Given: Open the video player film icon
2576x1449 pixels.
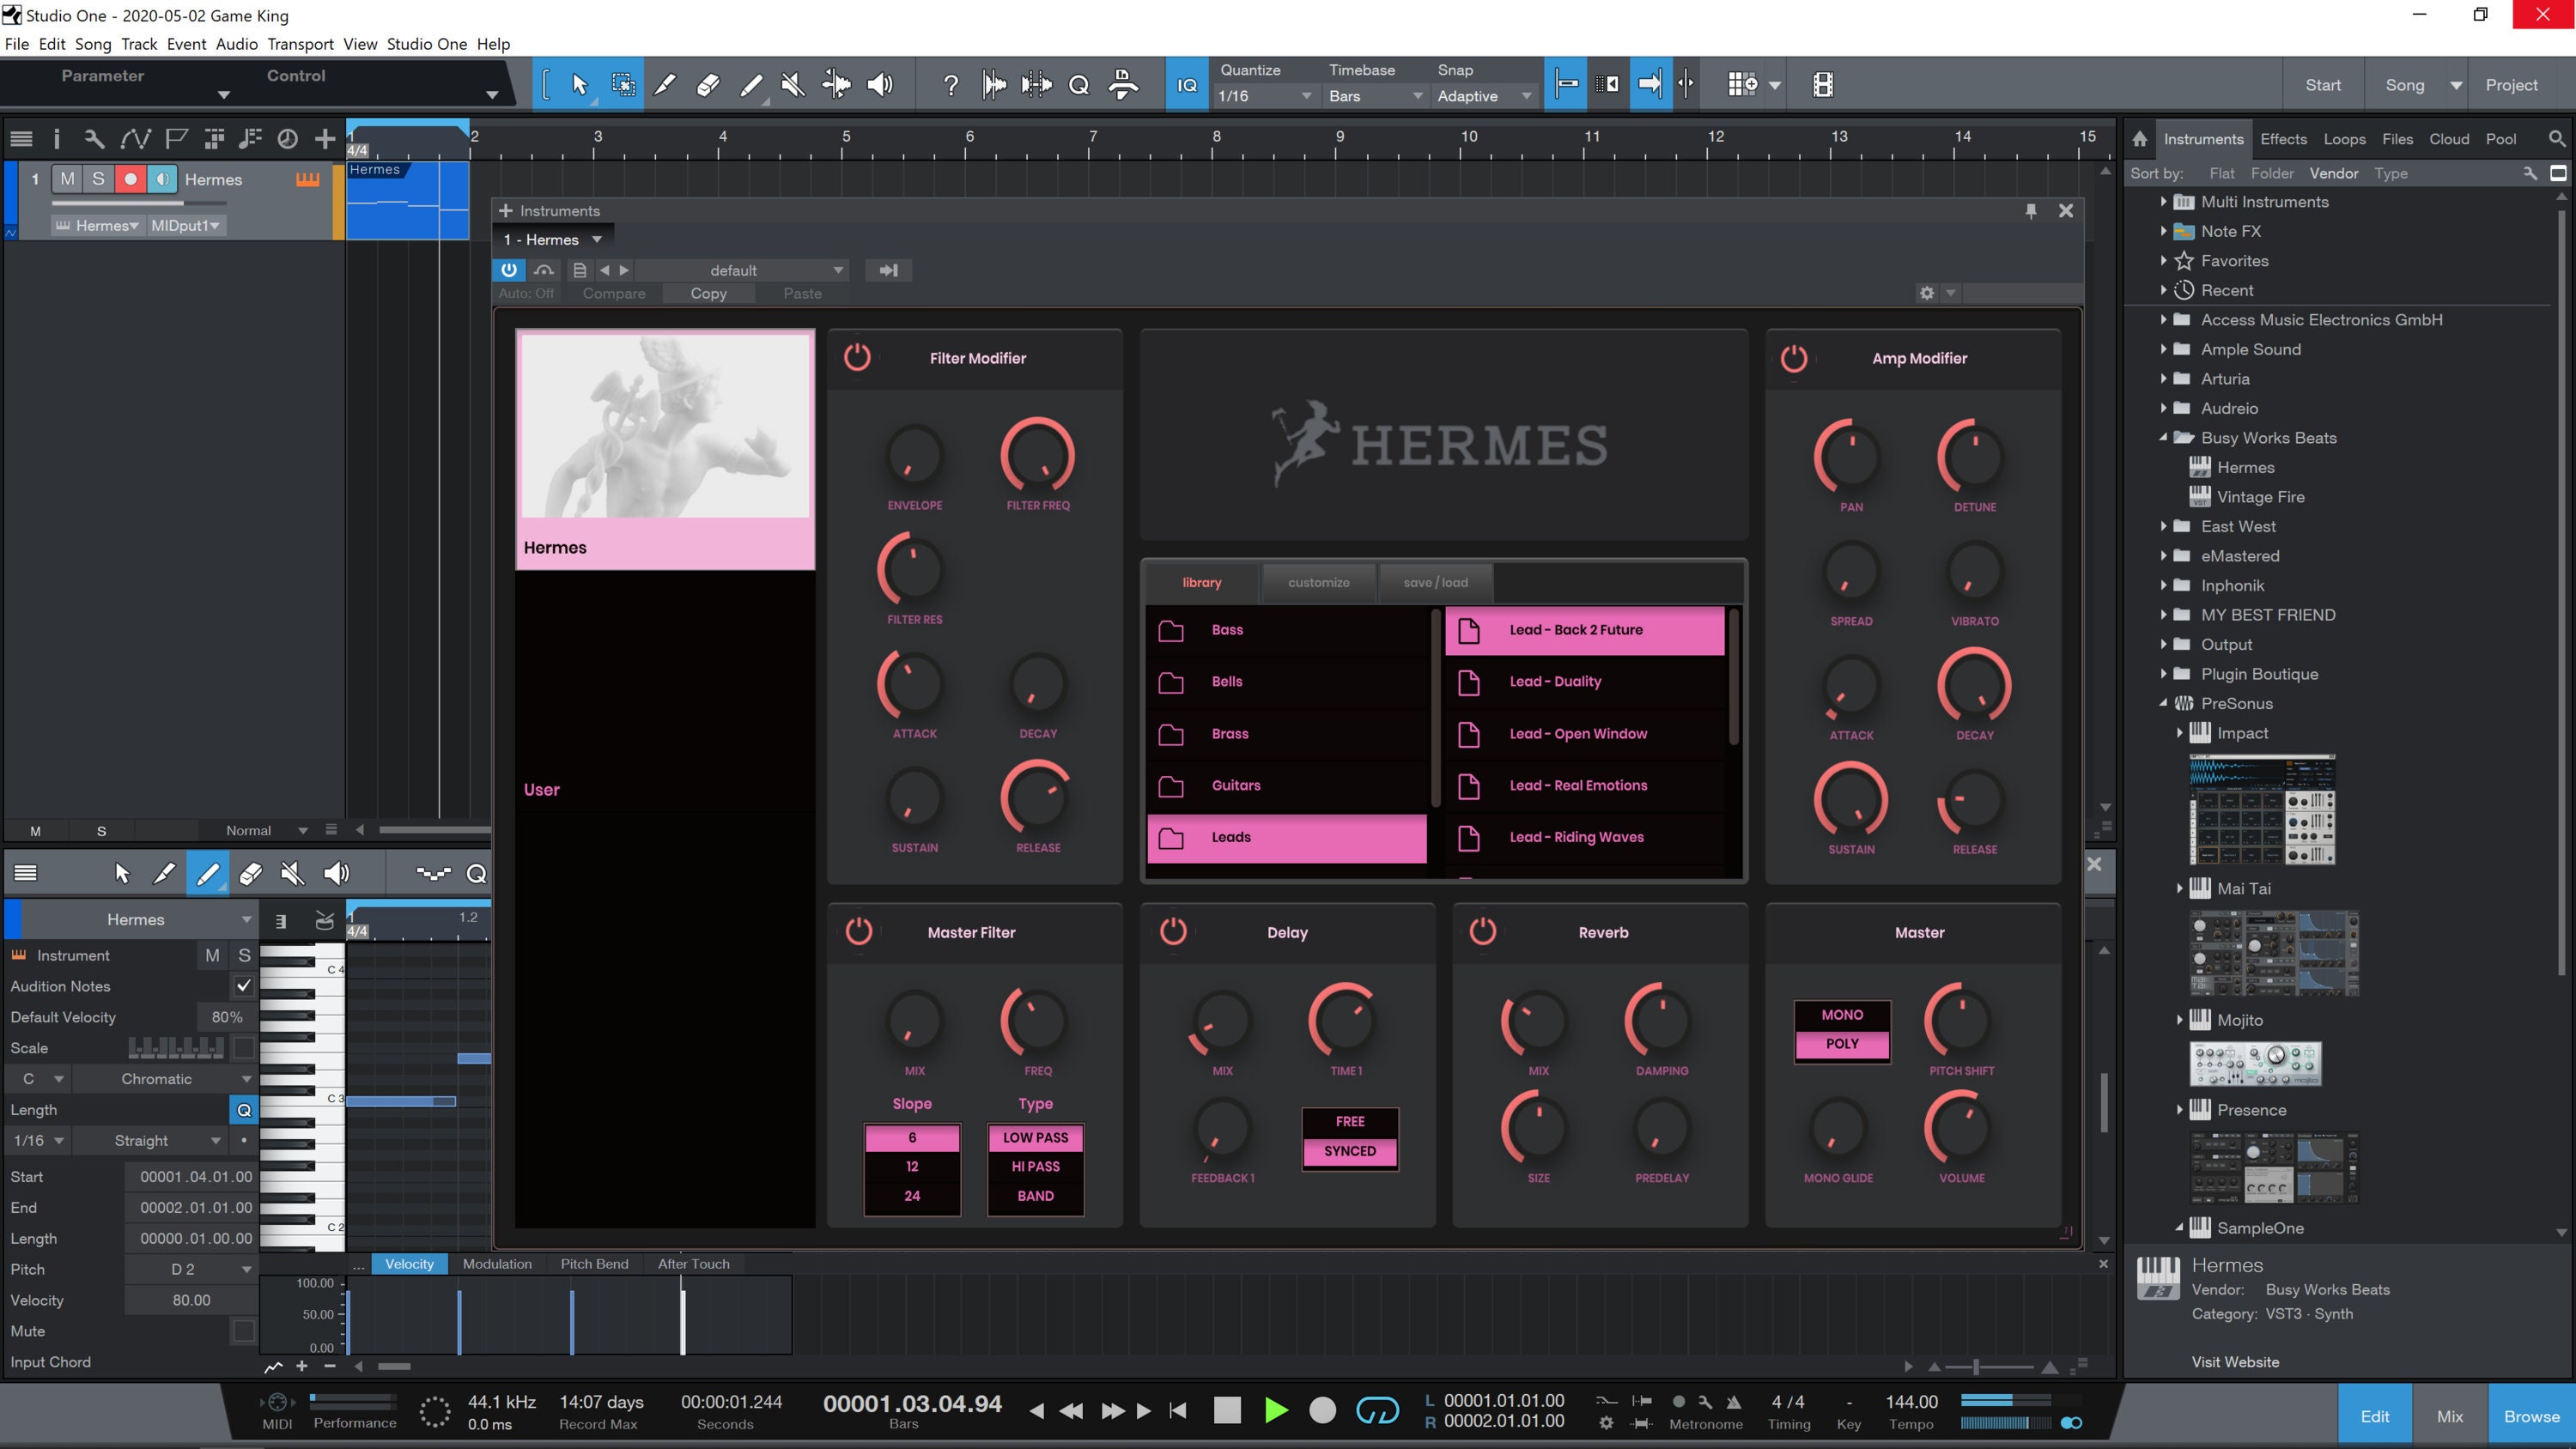Looking at the screenshot, I should click(x=1823, y=85).
